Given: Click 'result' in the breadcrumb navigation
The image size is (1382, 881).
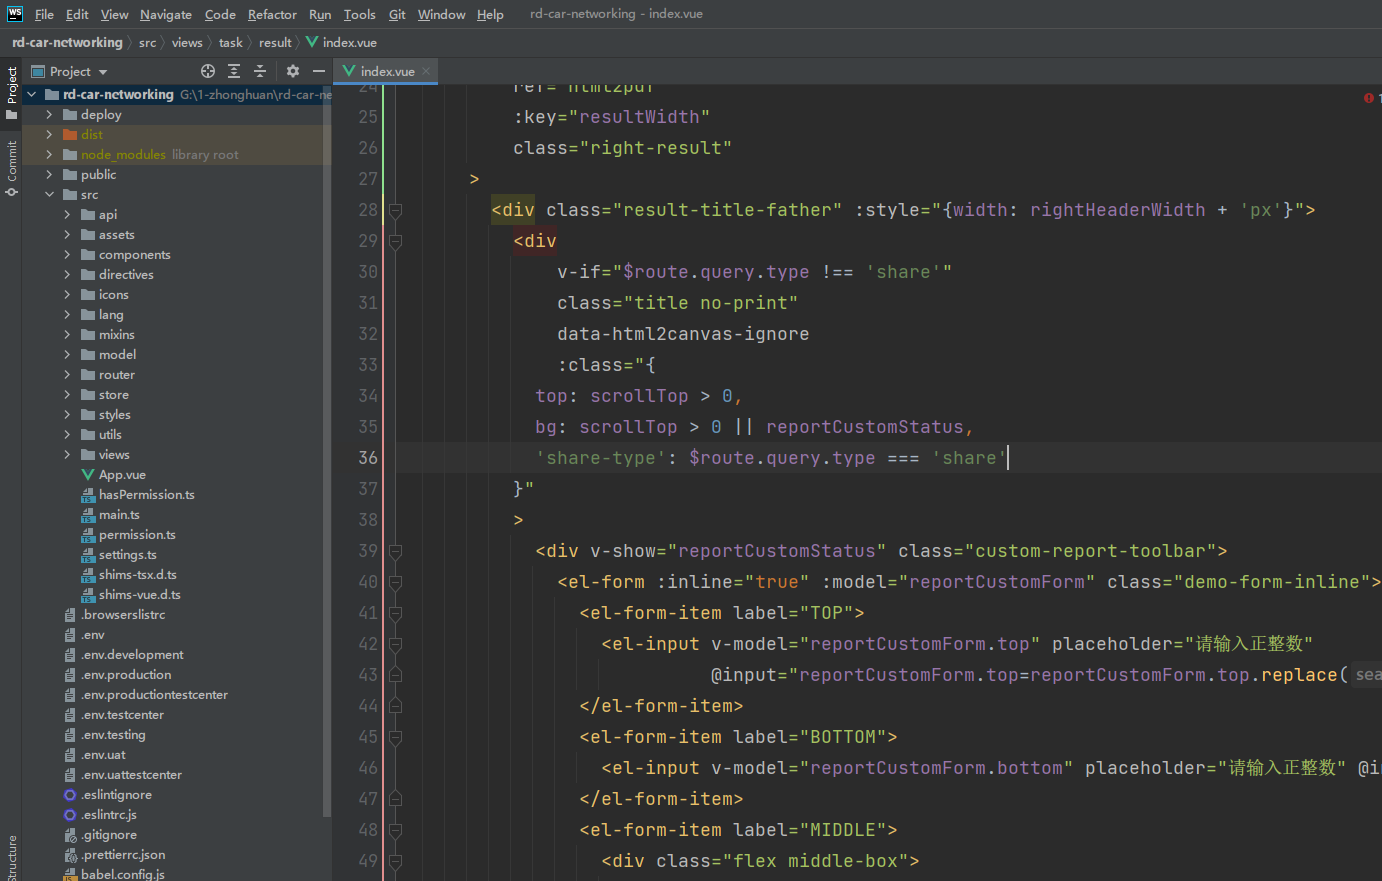Looking at the screenshot, I should 275,42.
